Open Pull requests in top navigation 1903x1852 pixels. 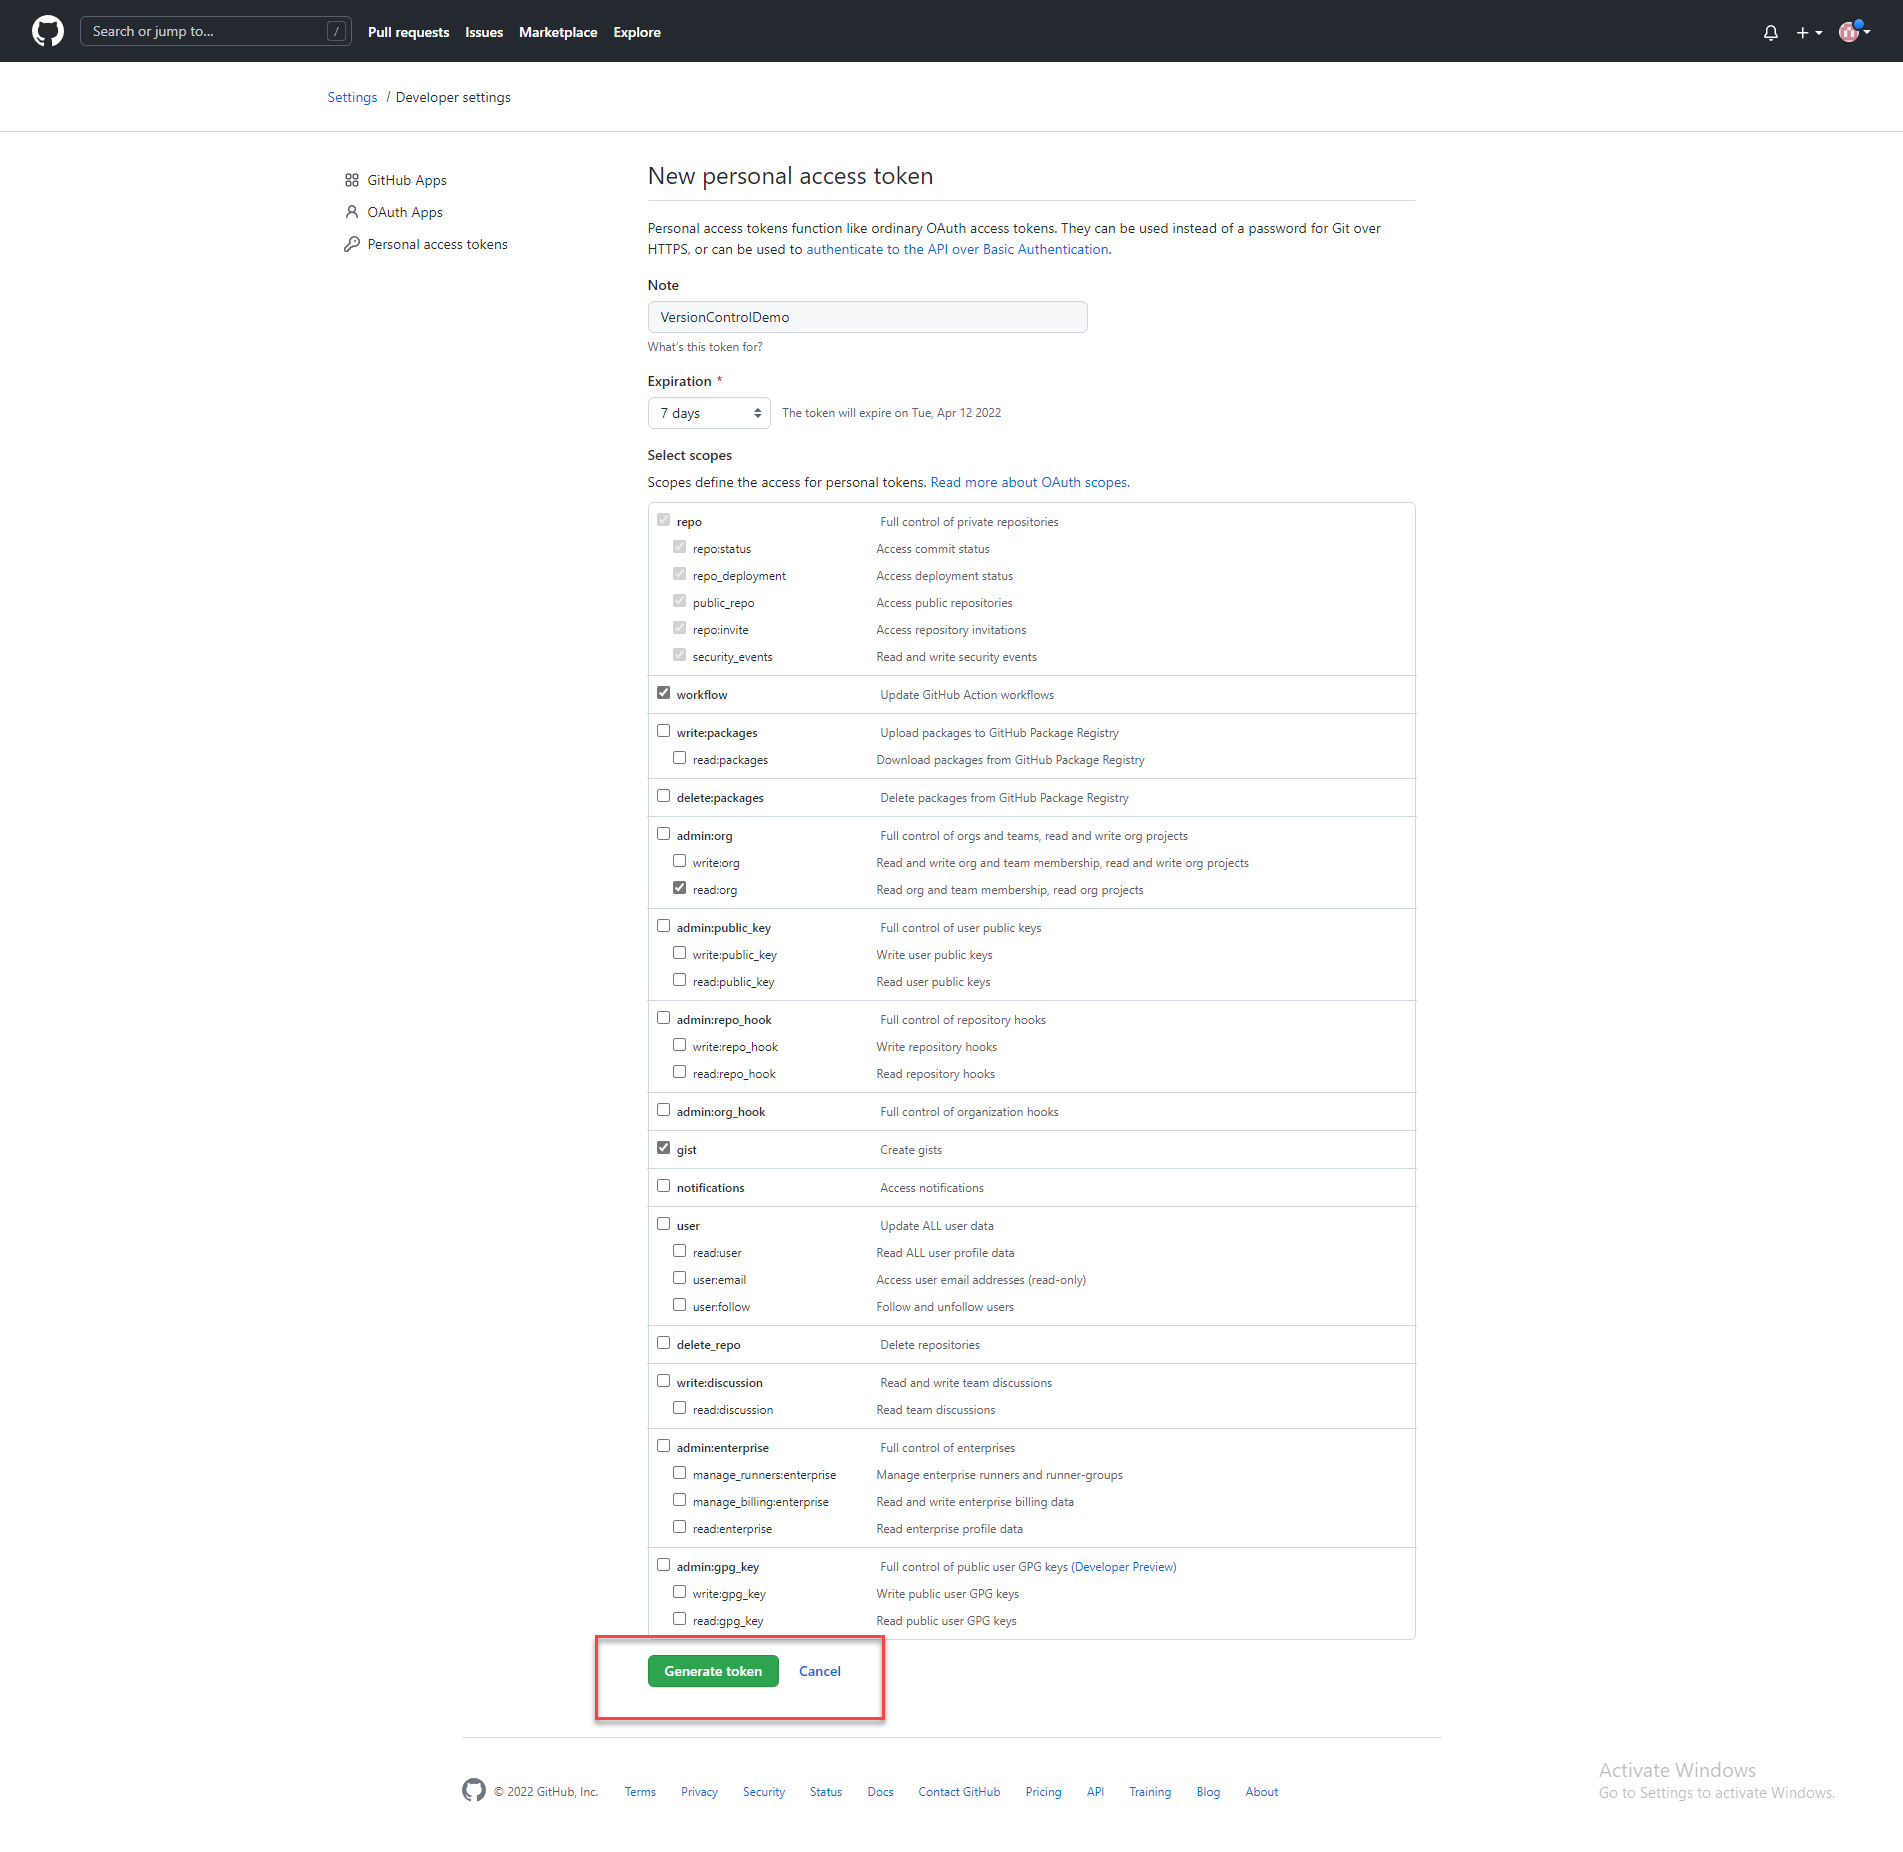point(408,32)
